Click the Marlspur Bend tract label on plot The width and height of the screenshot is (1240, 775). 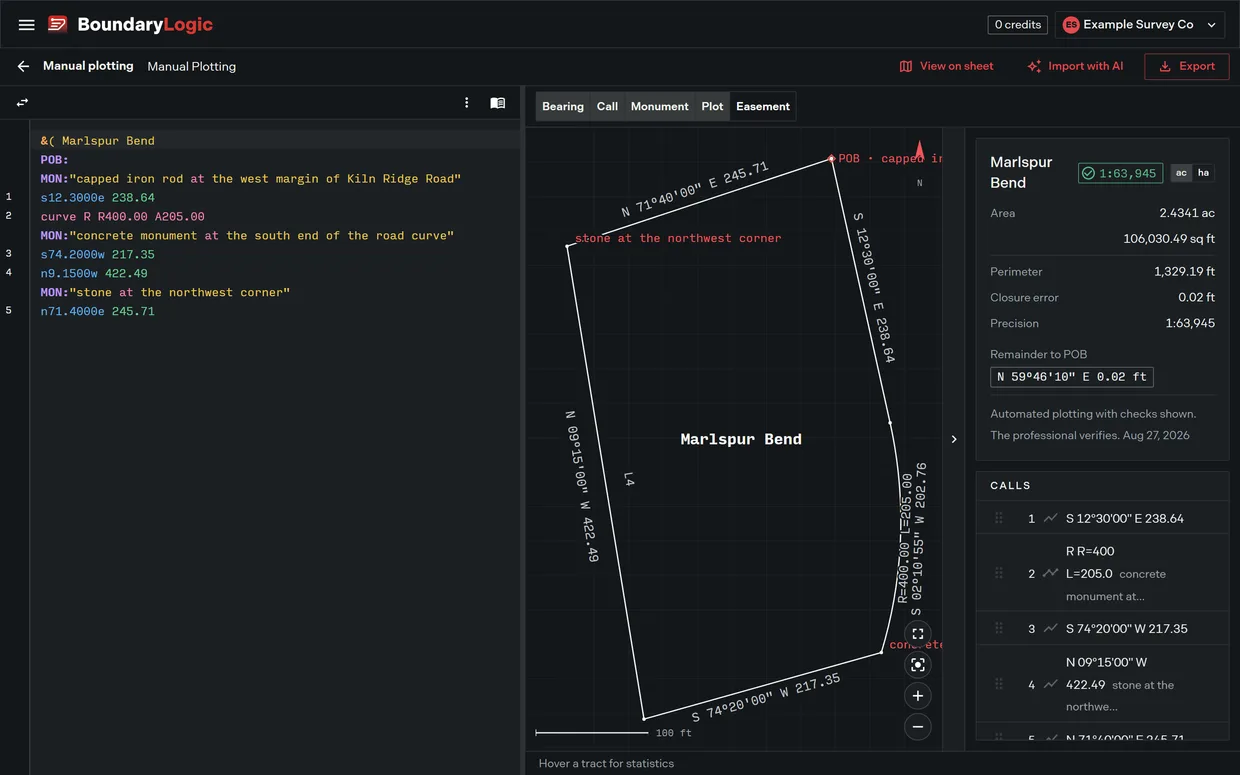pyautogui.click(x=741, y=439)
